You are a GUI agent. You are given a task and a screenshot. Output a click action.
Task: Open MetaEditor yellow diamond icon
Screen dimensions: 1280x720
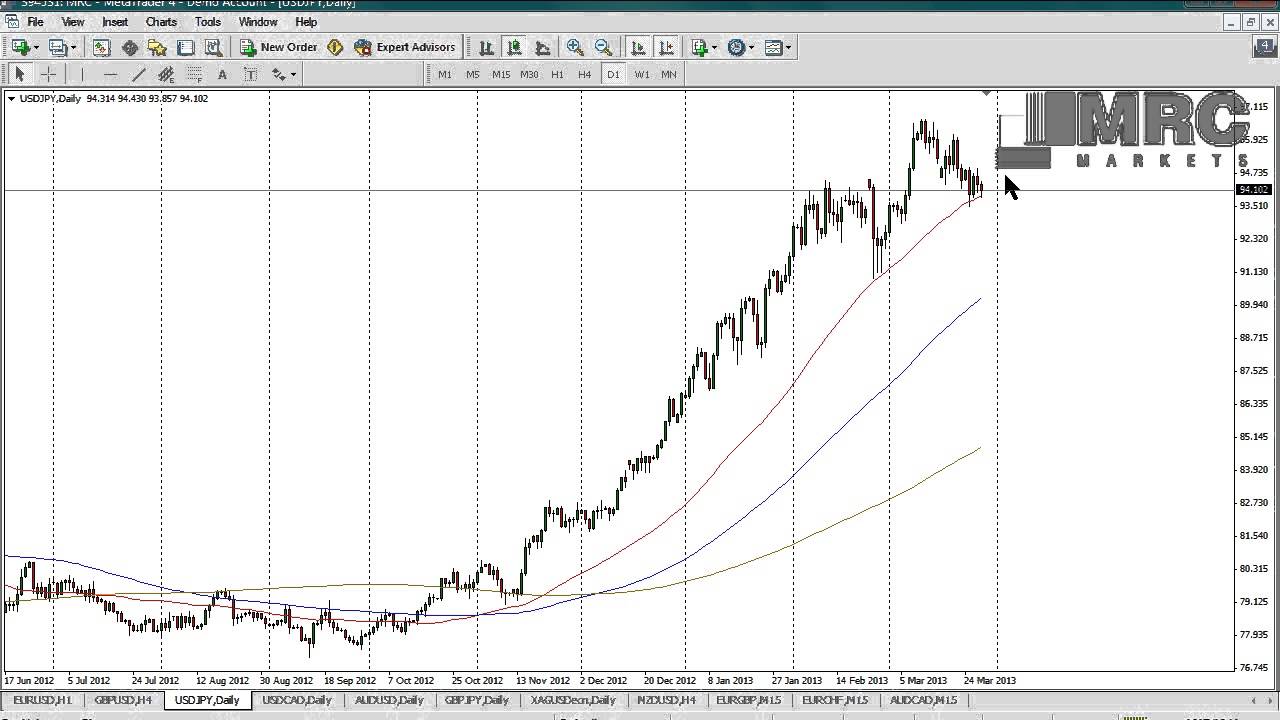click(335, 47)
